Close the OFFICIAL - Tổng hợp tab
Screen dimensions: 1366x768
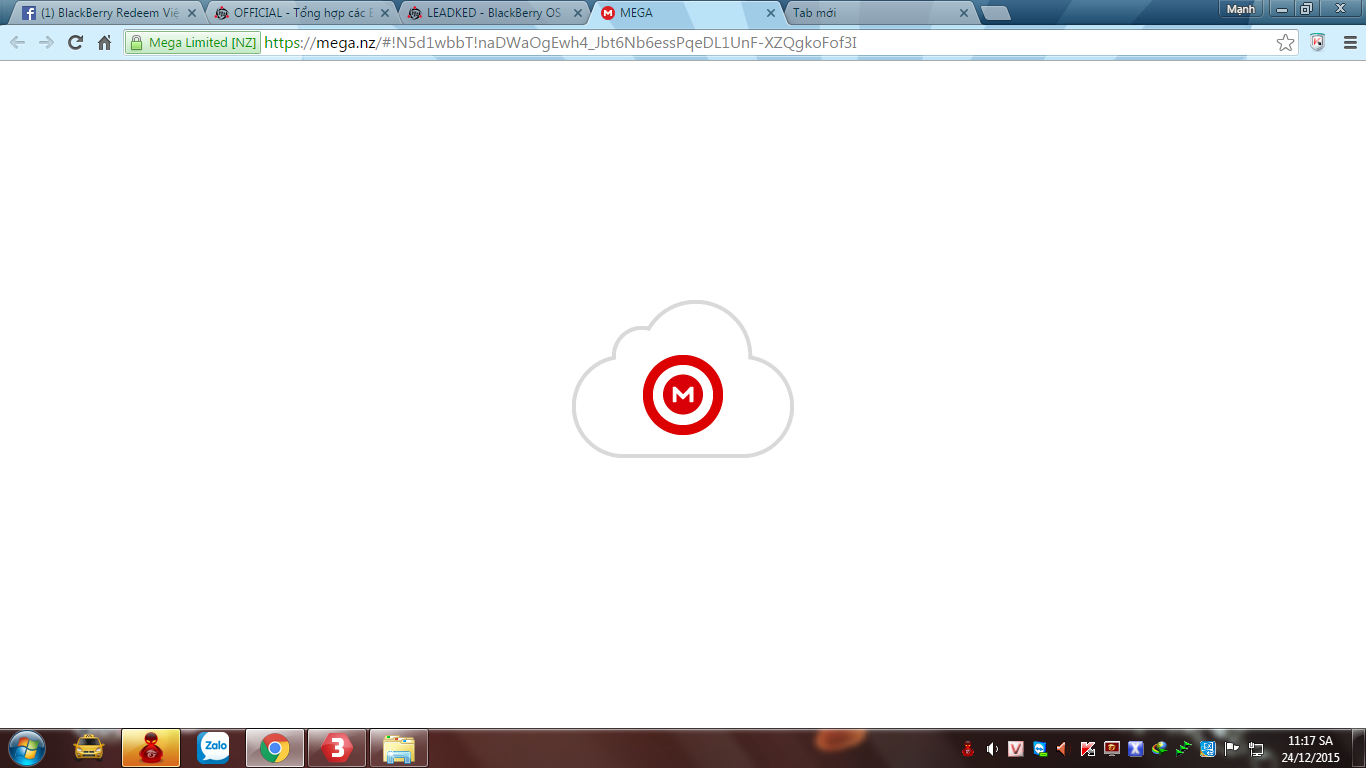(x=385, y=13)
